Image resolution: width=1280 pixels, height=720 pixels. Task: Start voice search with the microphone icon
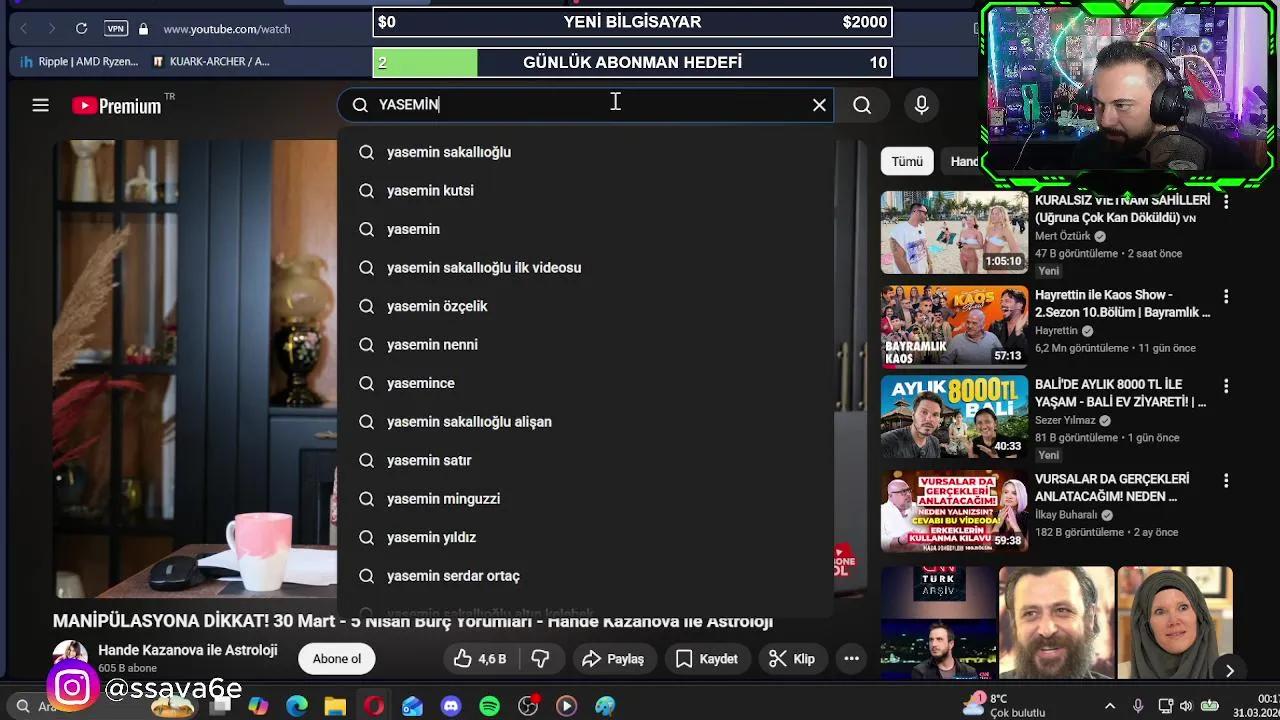pos(921,105)
